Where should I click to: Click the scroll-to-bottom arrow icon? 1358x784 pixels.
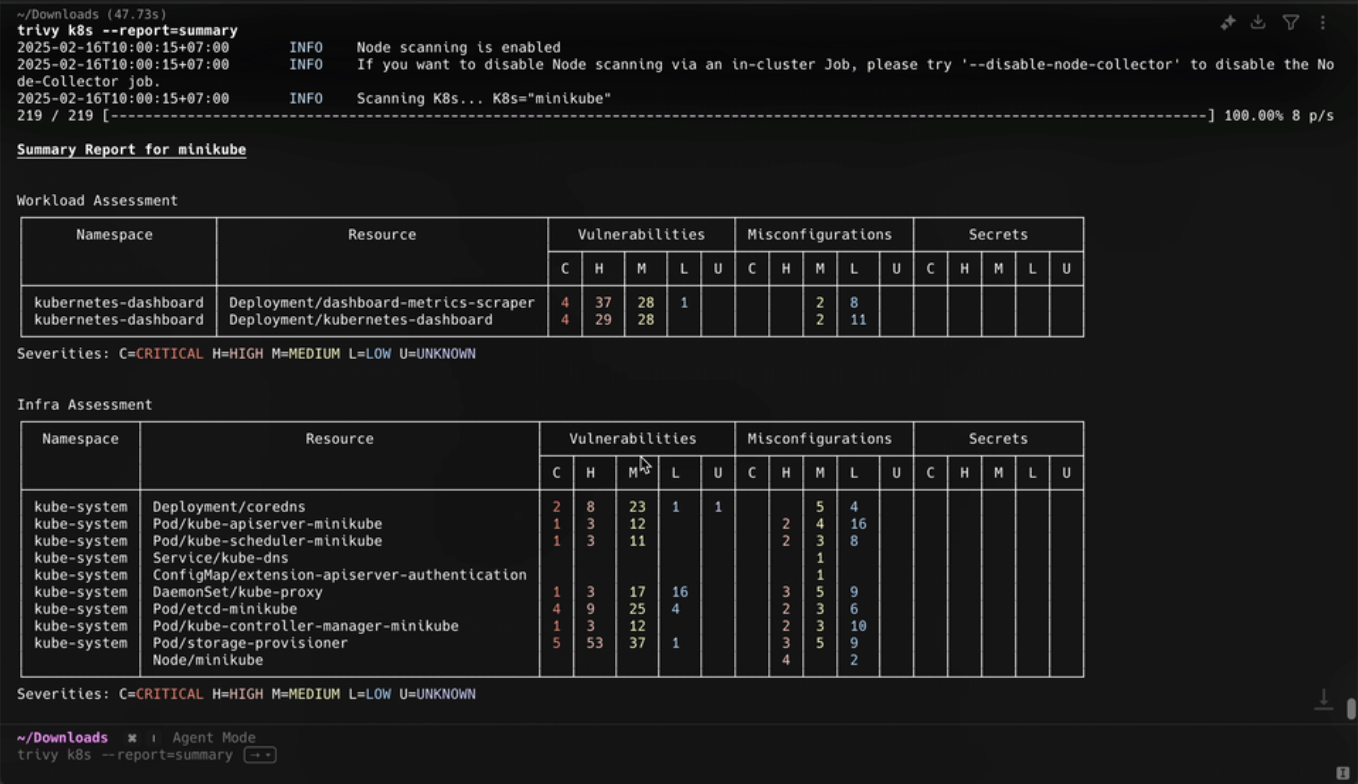coord(1323,700)
